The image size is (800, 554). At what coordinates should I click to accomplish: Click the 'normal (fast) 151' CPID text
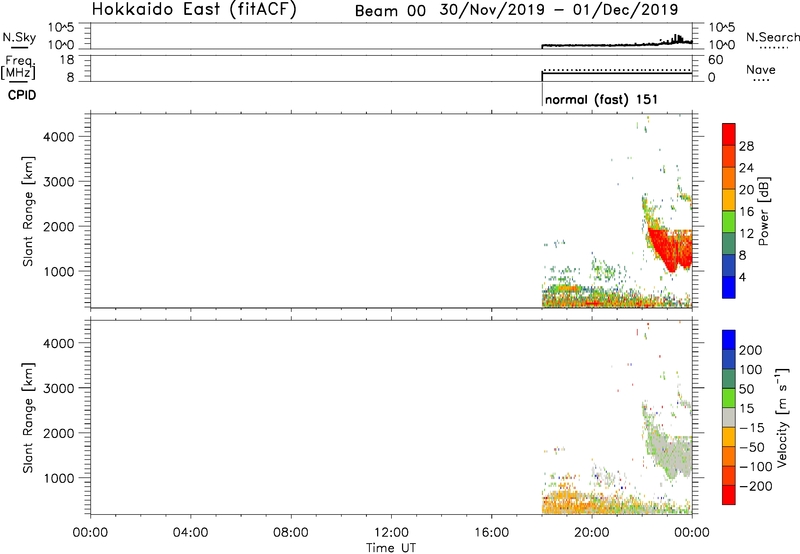tap(601, 99)
